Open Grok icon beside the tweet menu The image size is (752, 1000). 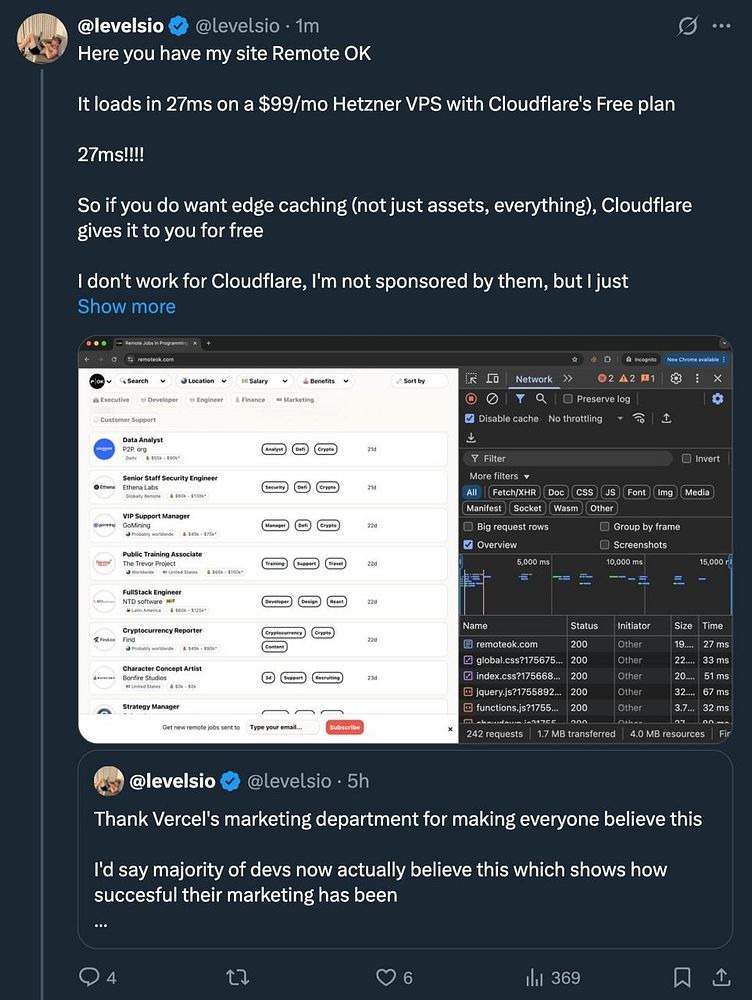(x=687, y=26)
